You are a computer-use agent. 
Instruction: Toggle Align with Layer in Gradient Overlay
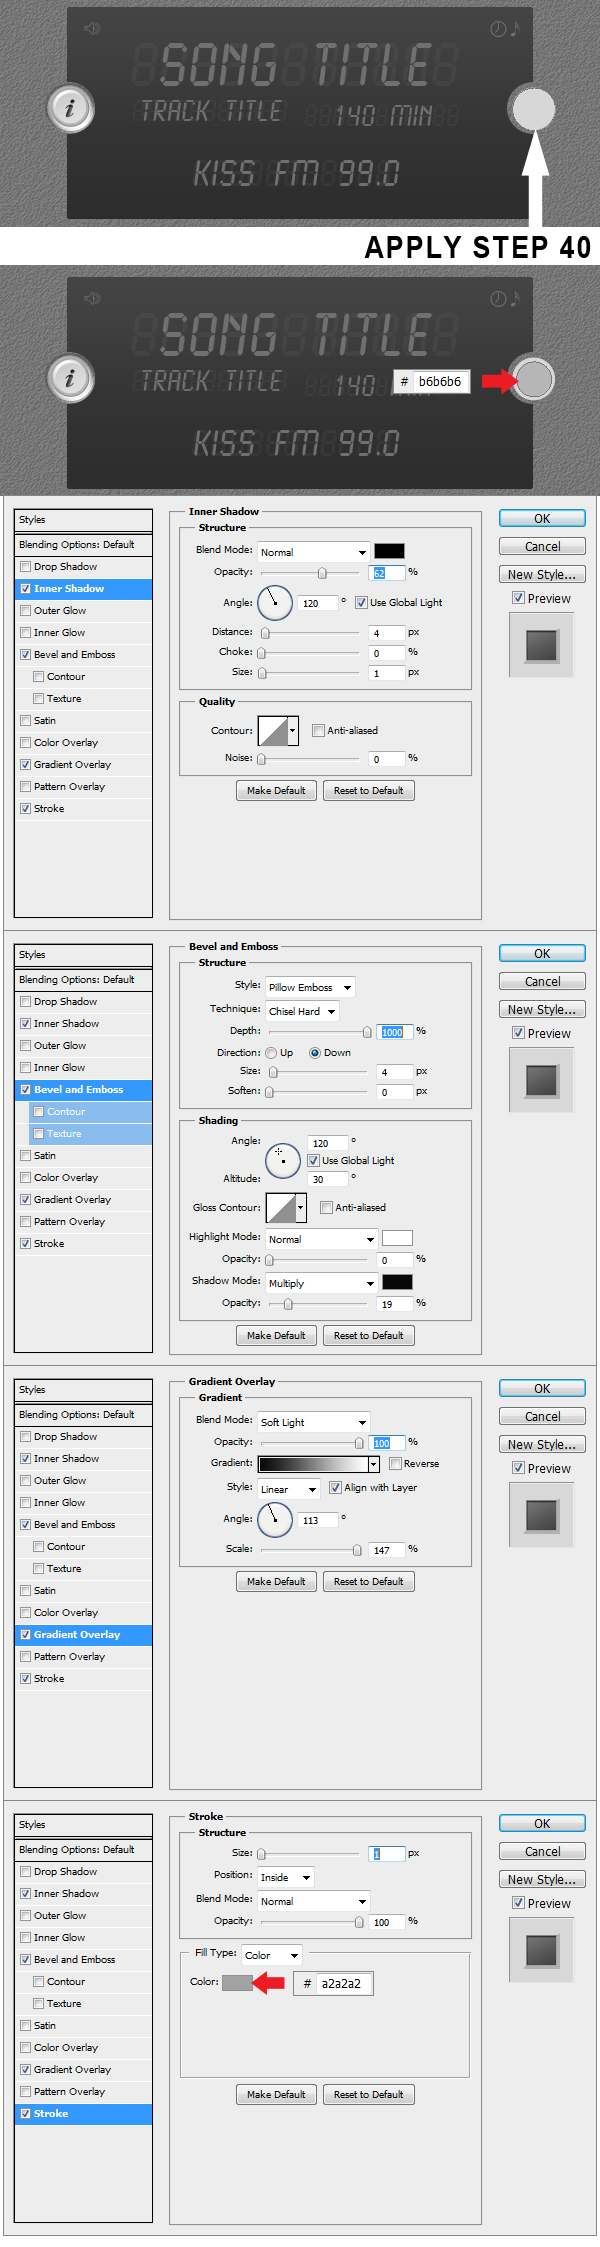(x=335, y=1487)
